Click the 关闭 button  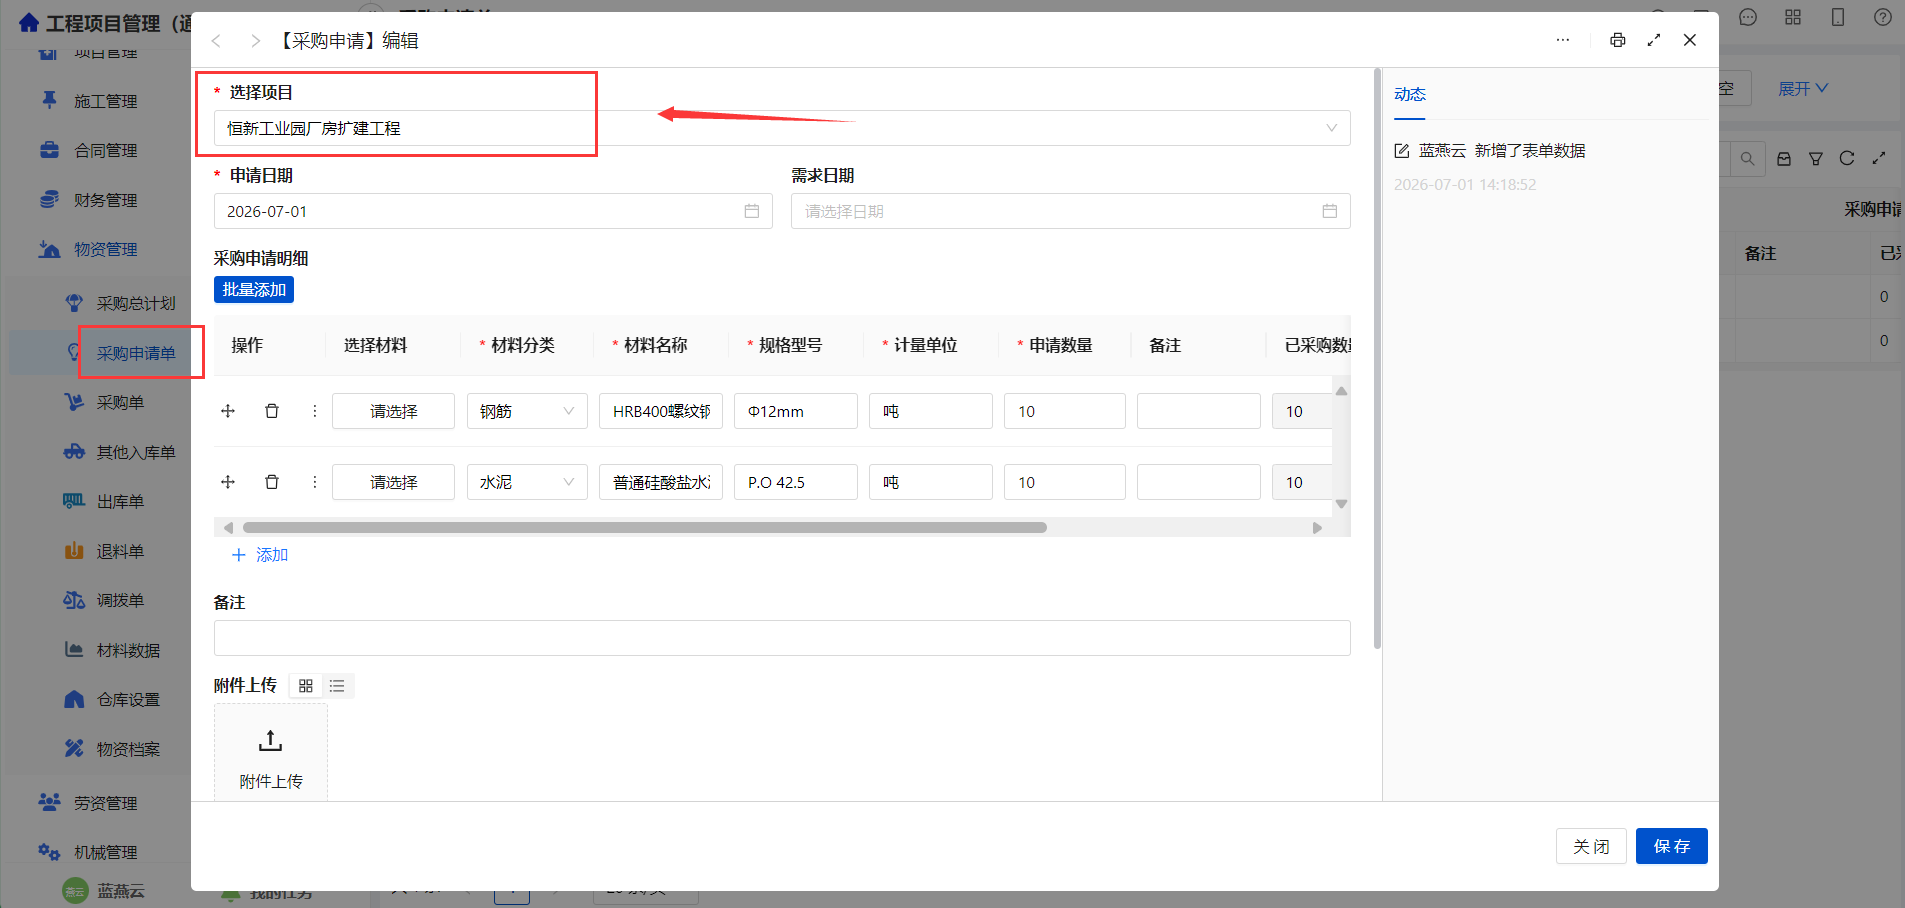1591,846
